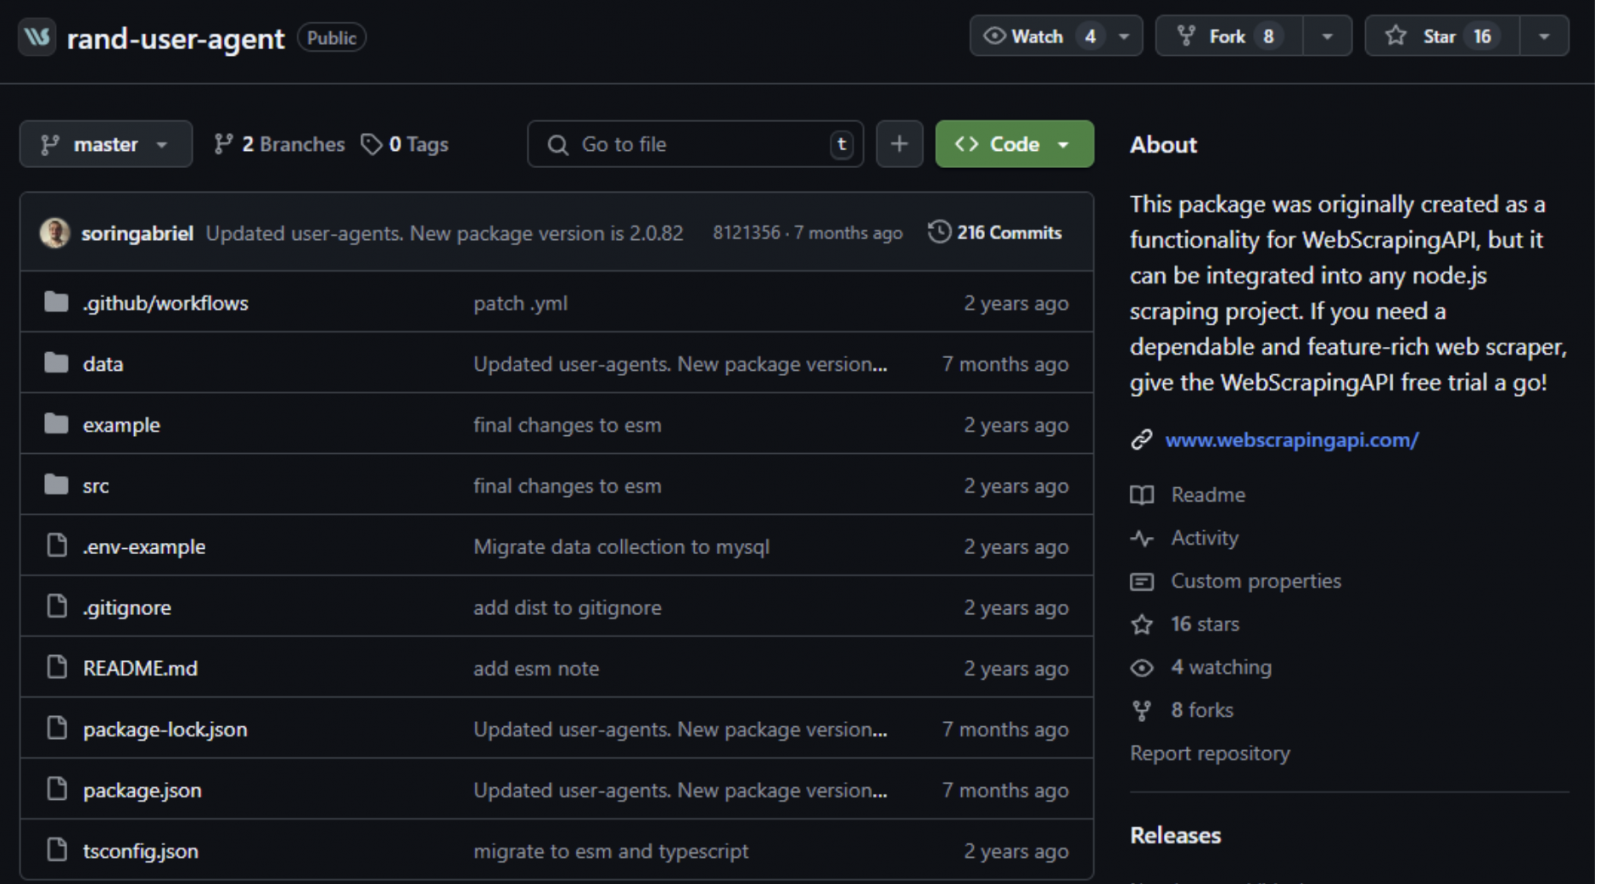
Task: Open the .gitignore file name
Action: (127, 608)
